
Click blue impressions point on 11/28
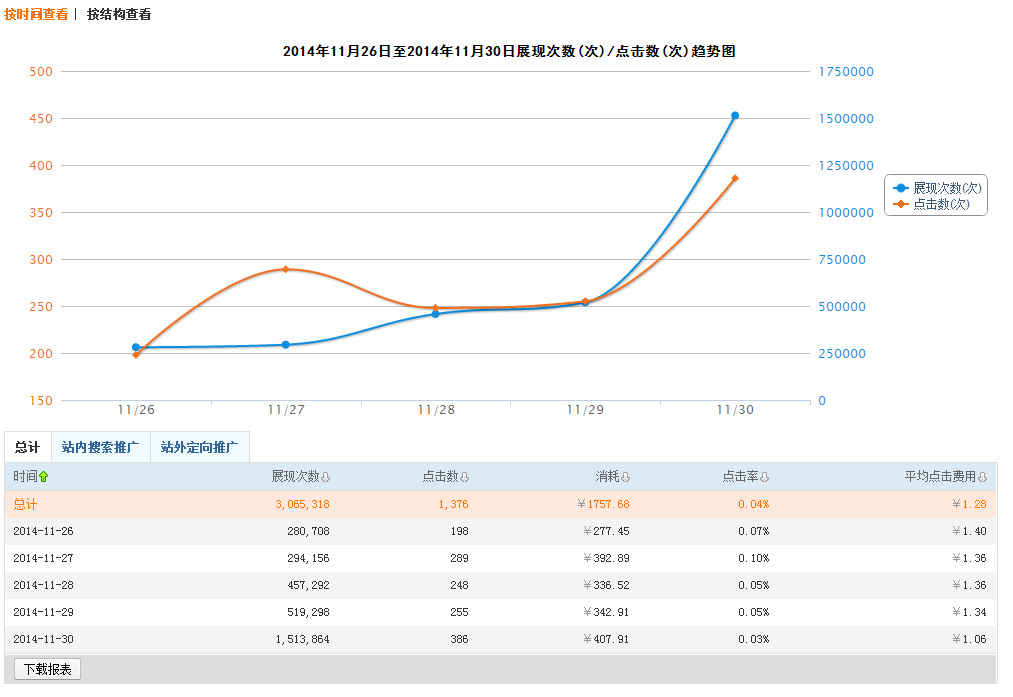[435, 314]
